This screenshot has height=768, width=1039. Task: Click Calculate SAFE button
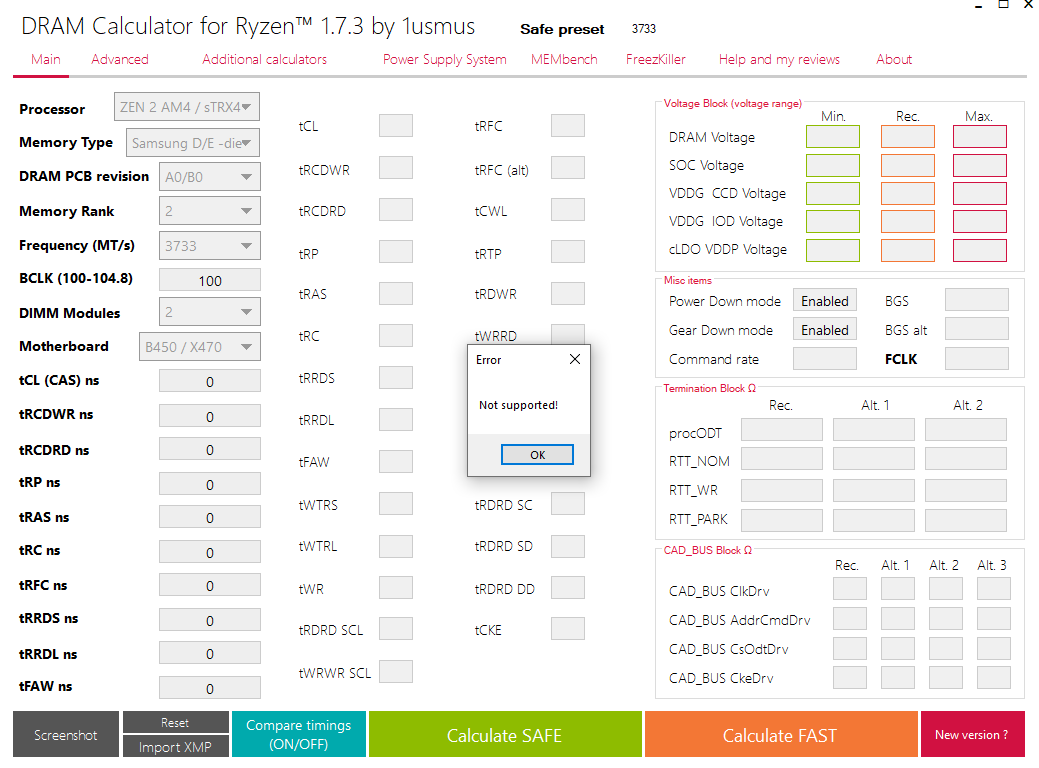coord(505,734)
